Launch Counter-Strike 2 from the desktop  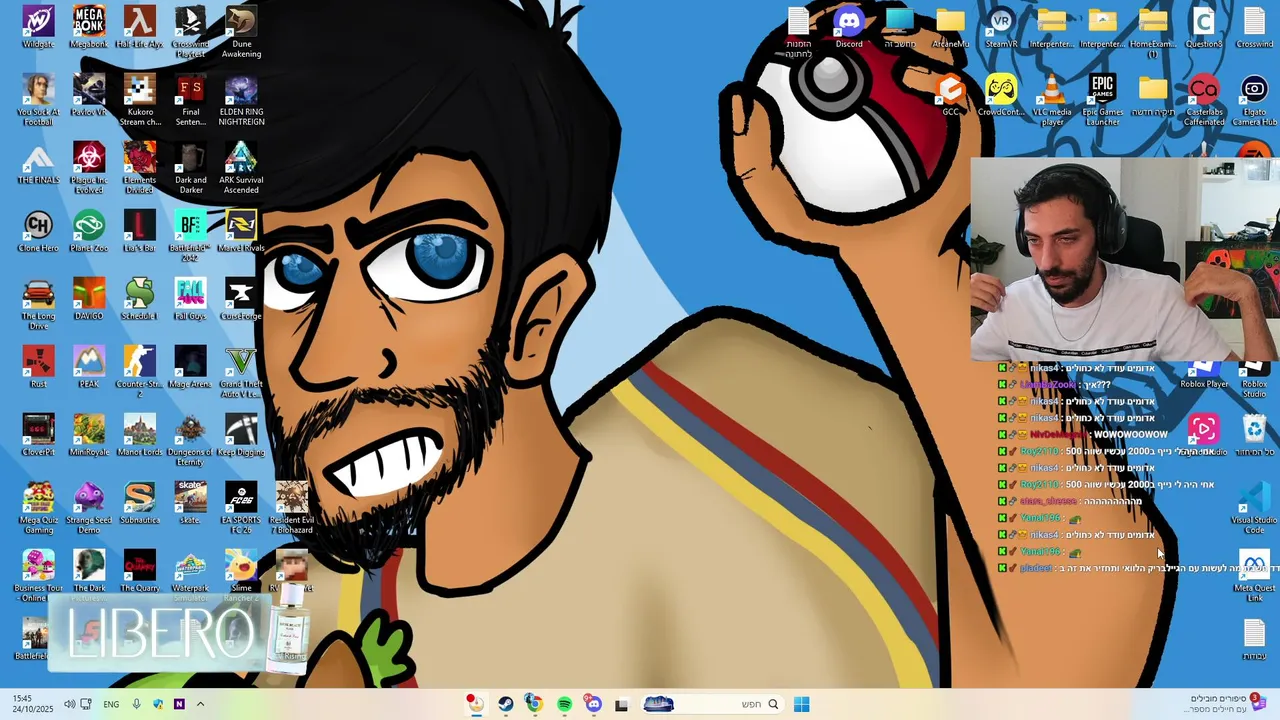[140, 372]
